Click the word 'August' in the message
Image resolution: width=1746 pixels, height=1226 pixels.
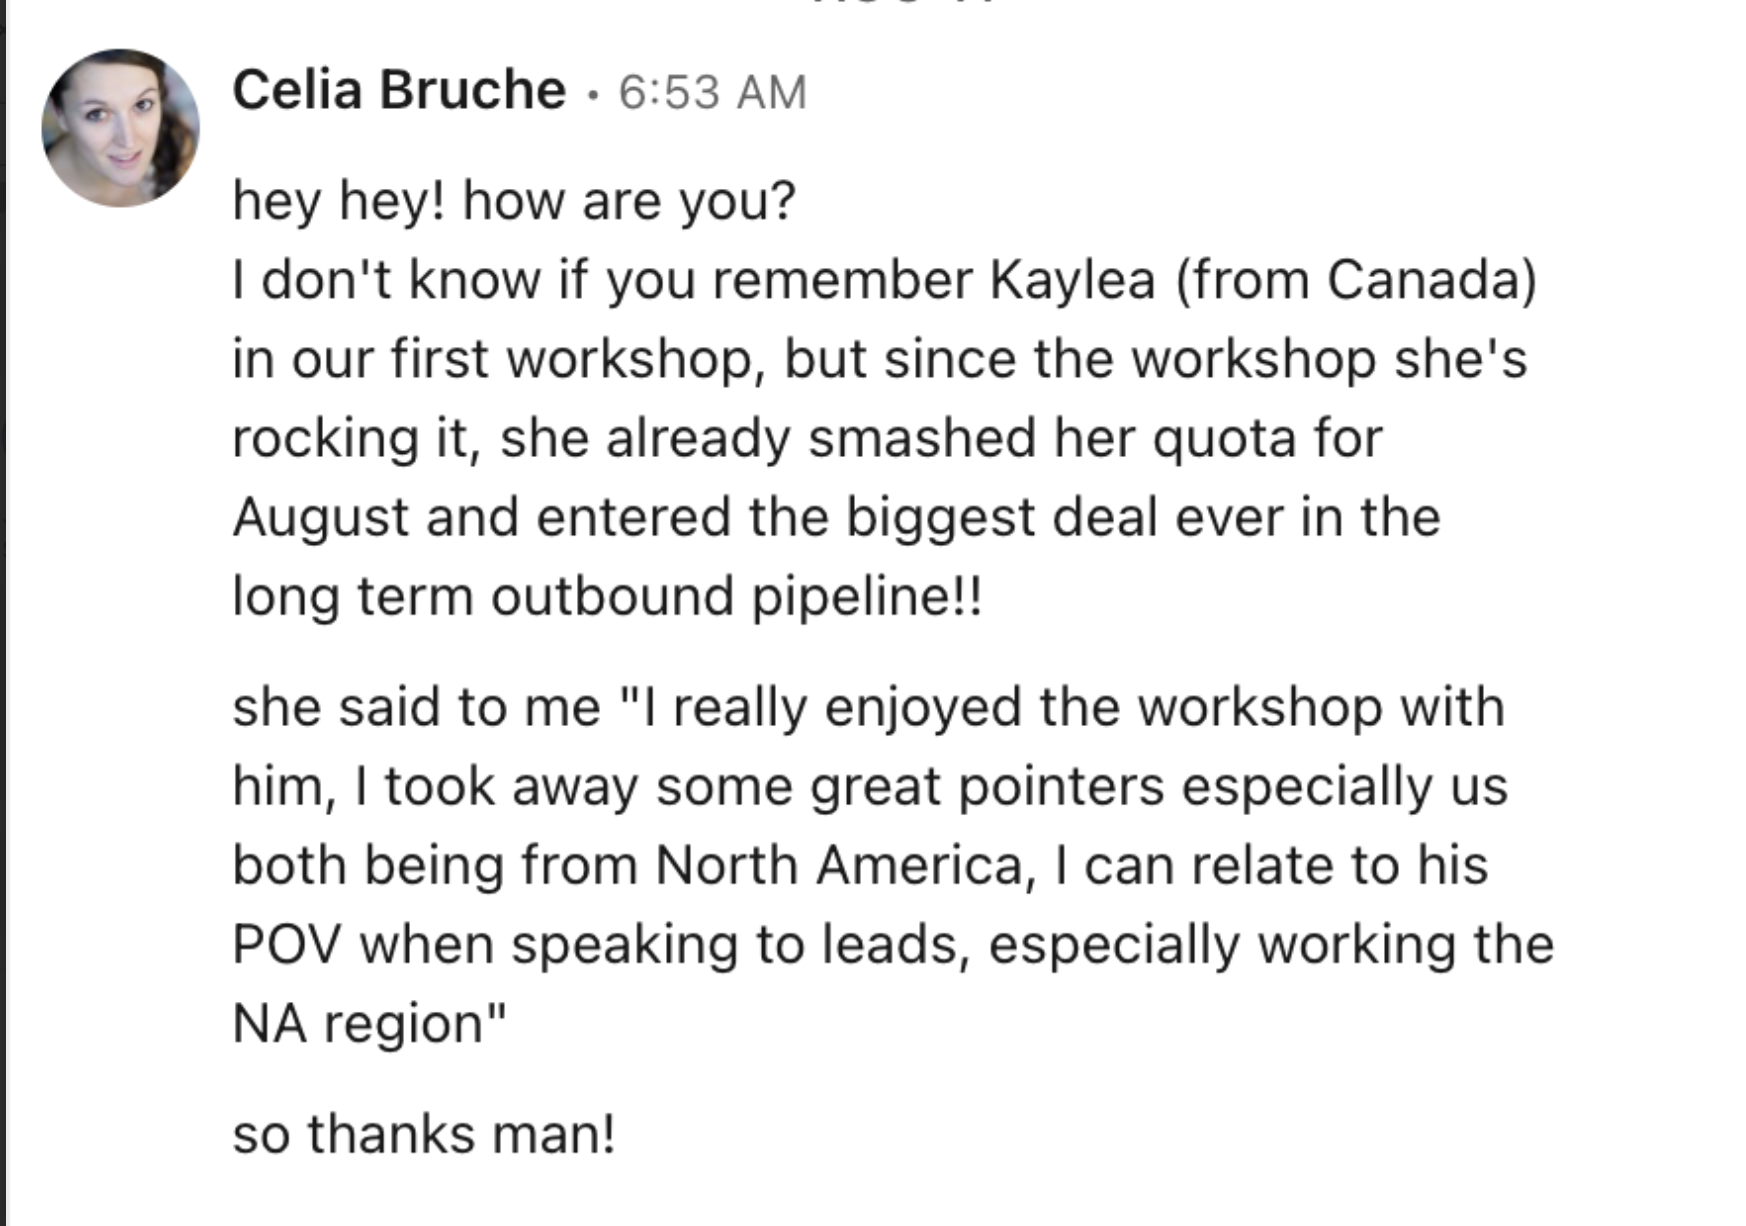pyautogui.click(x=321, y=518)
